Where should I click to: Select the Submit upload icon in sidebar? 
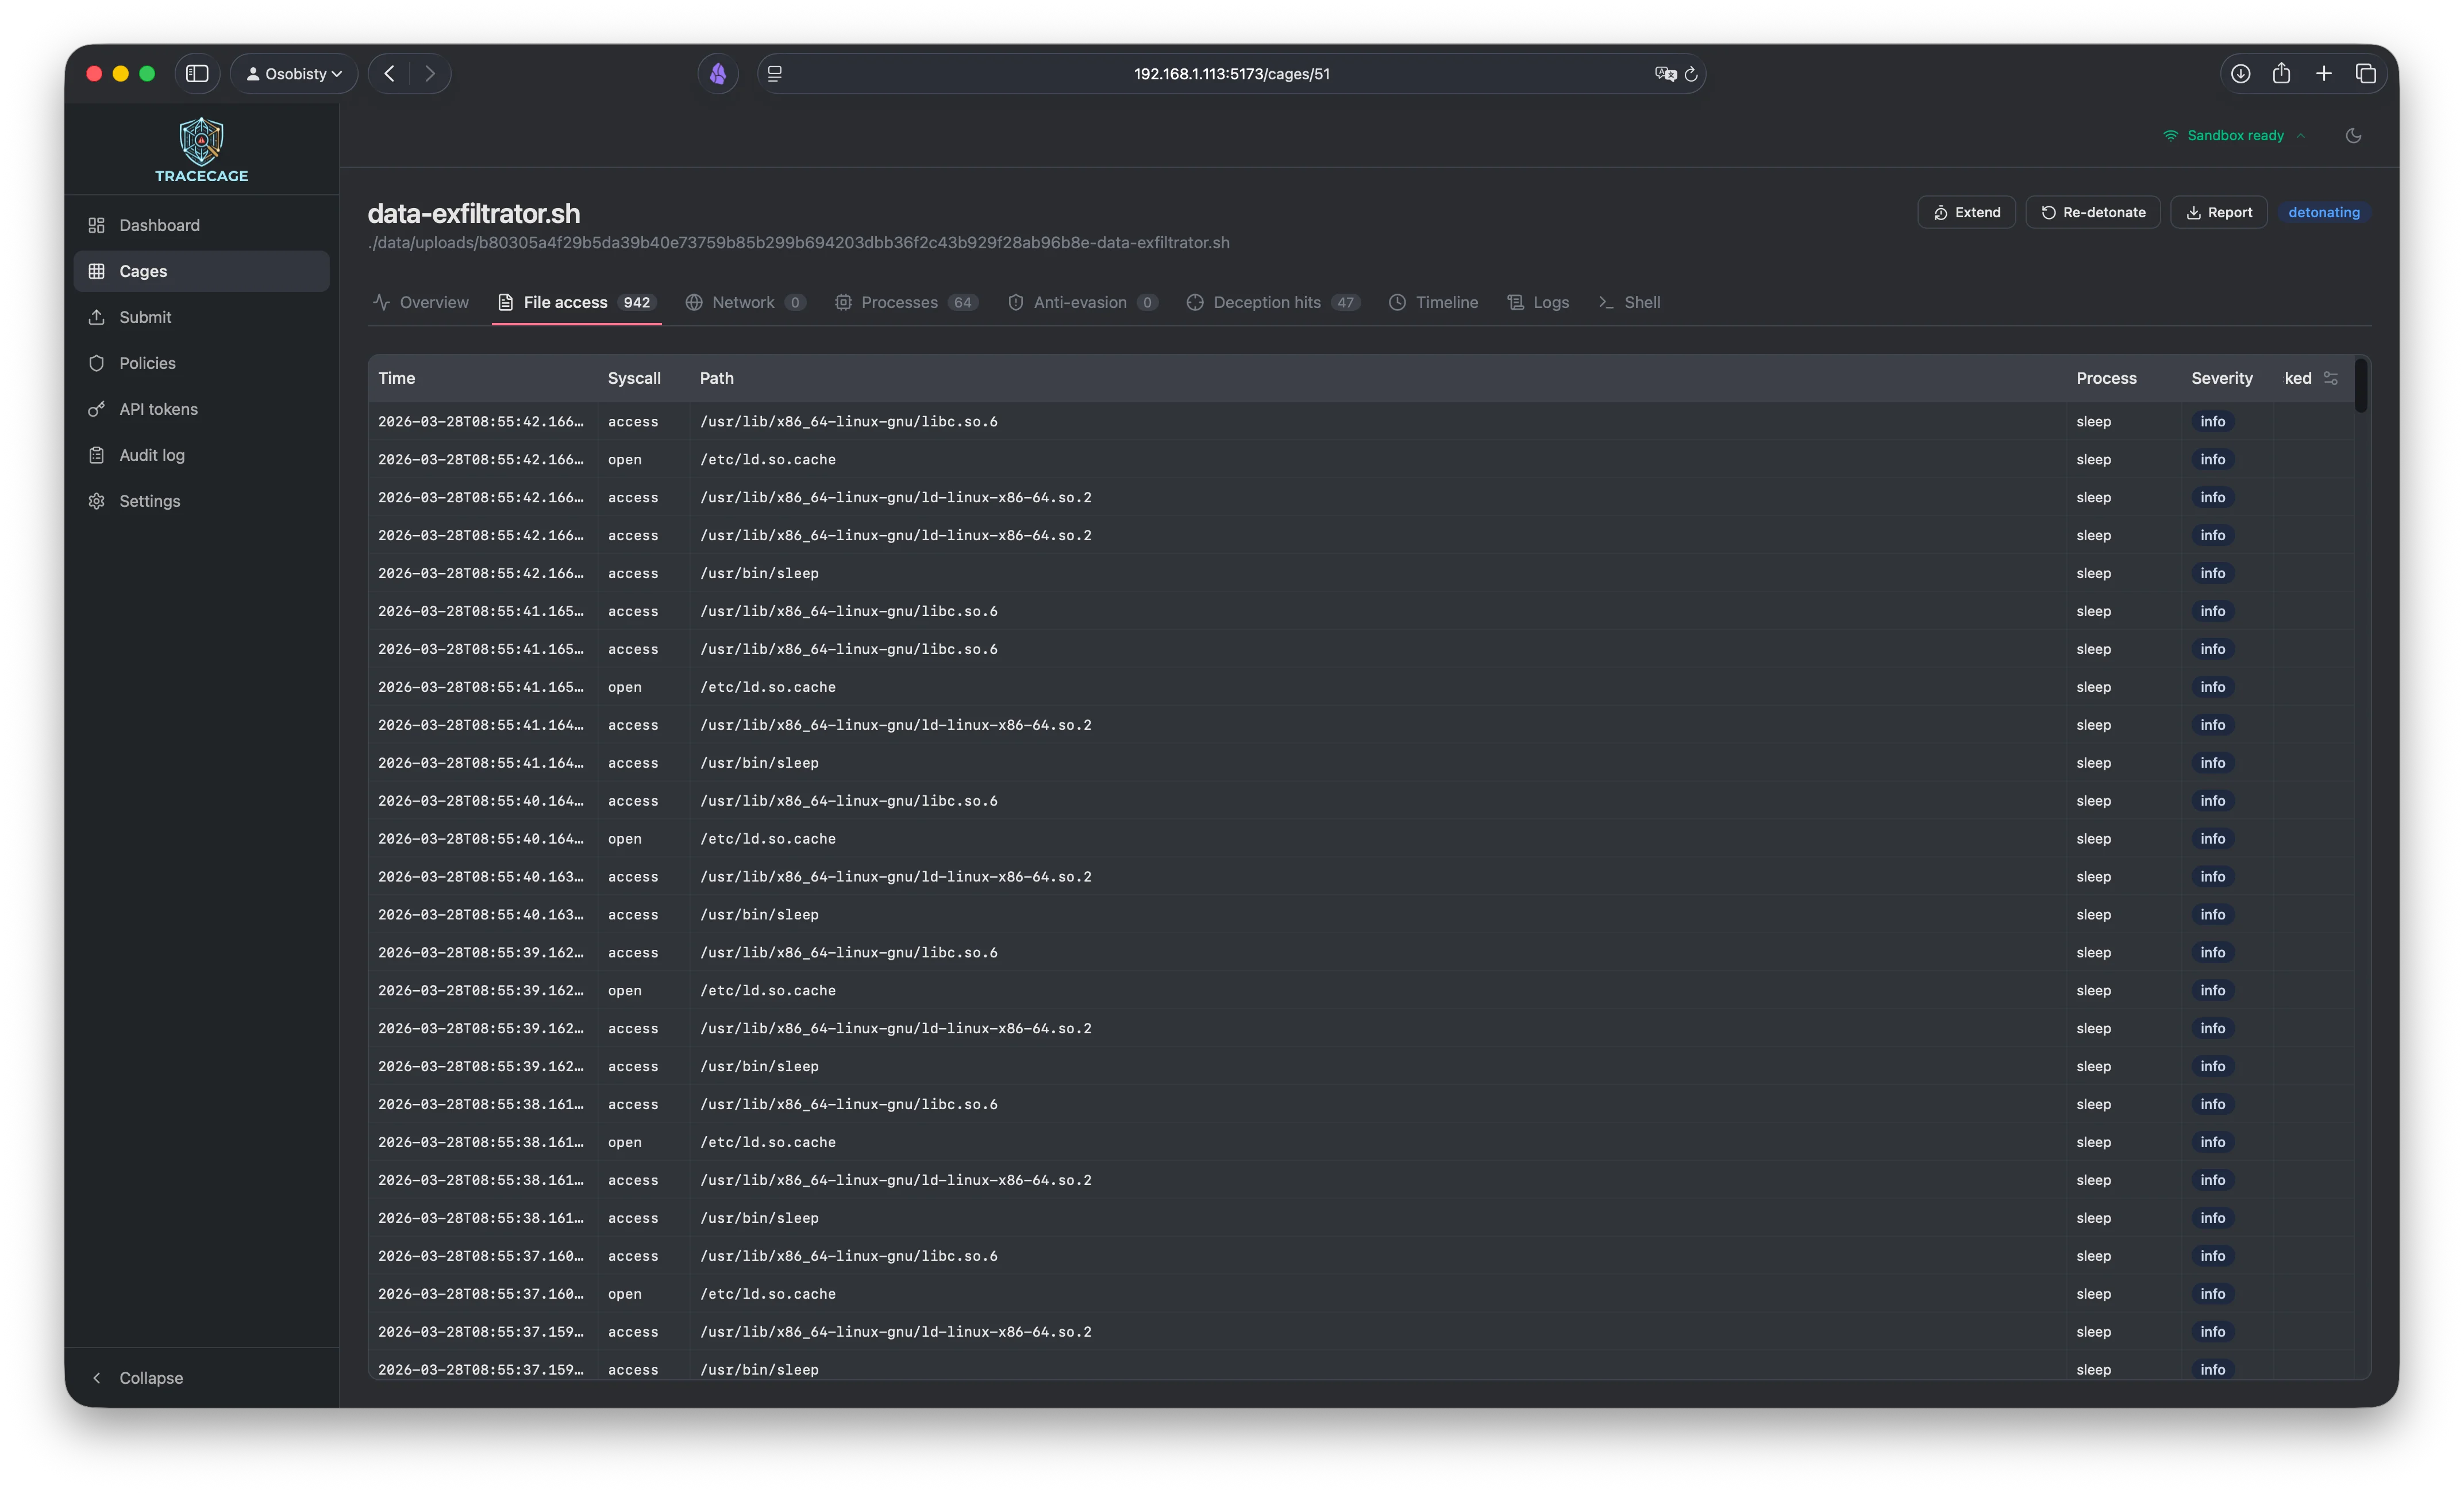coord(97,317)
